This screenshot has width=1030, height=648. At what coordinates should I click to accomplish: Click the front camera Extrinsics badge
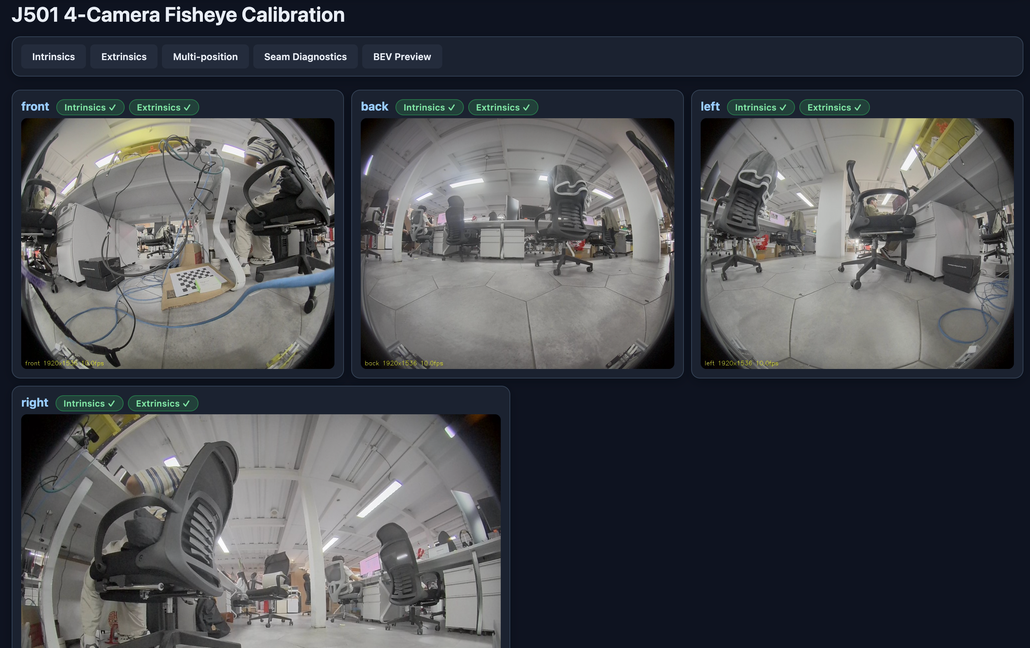(164, 107)
